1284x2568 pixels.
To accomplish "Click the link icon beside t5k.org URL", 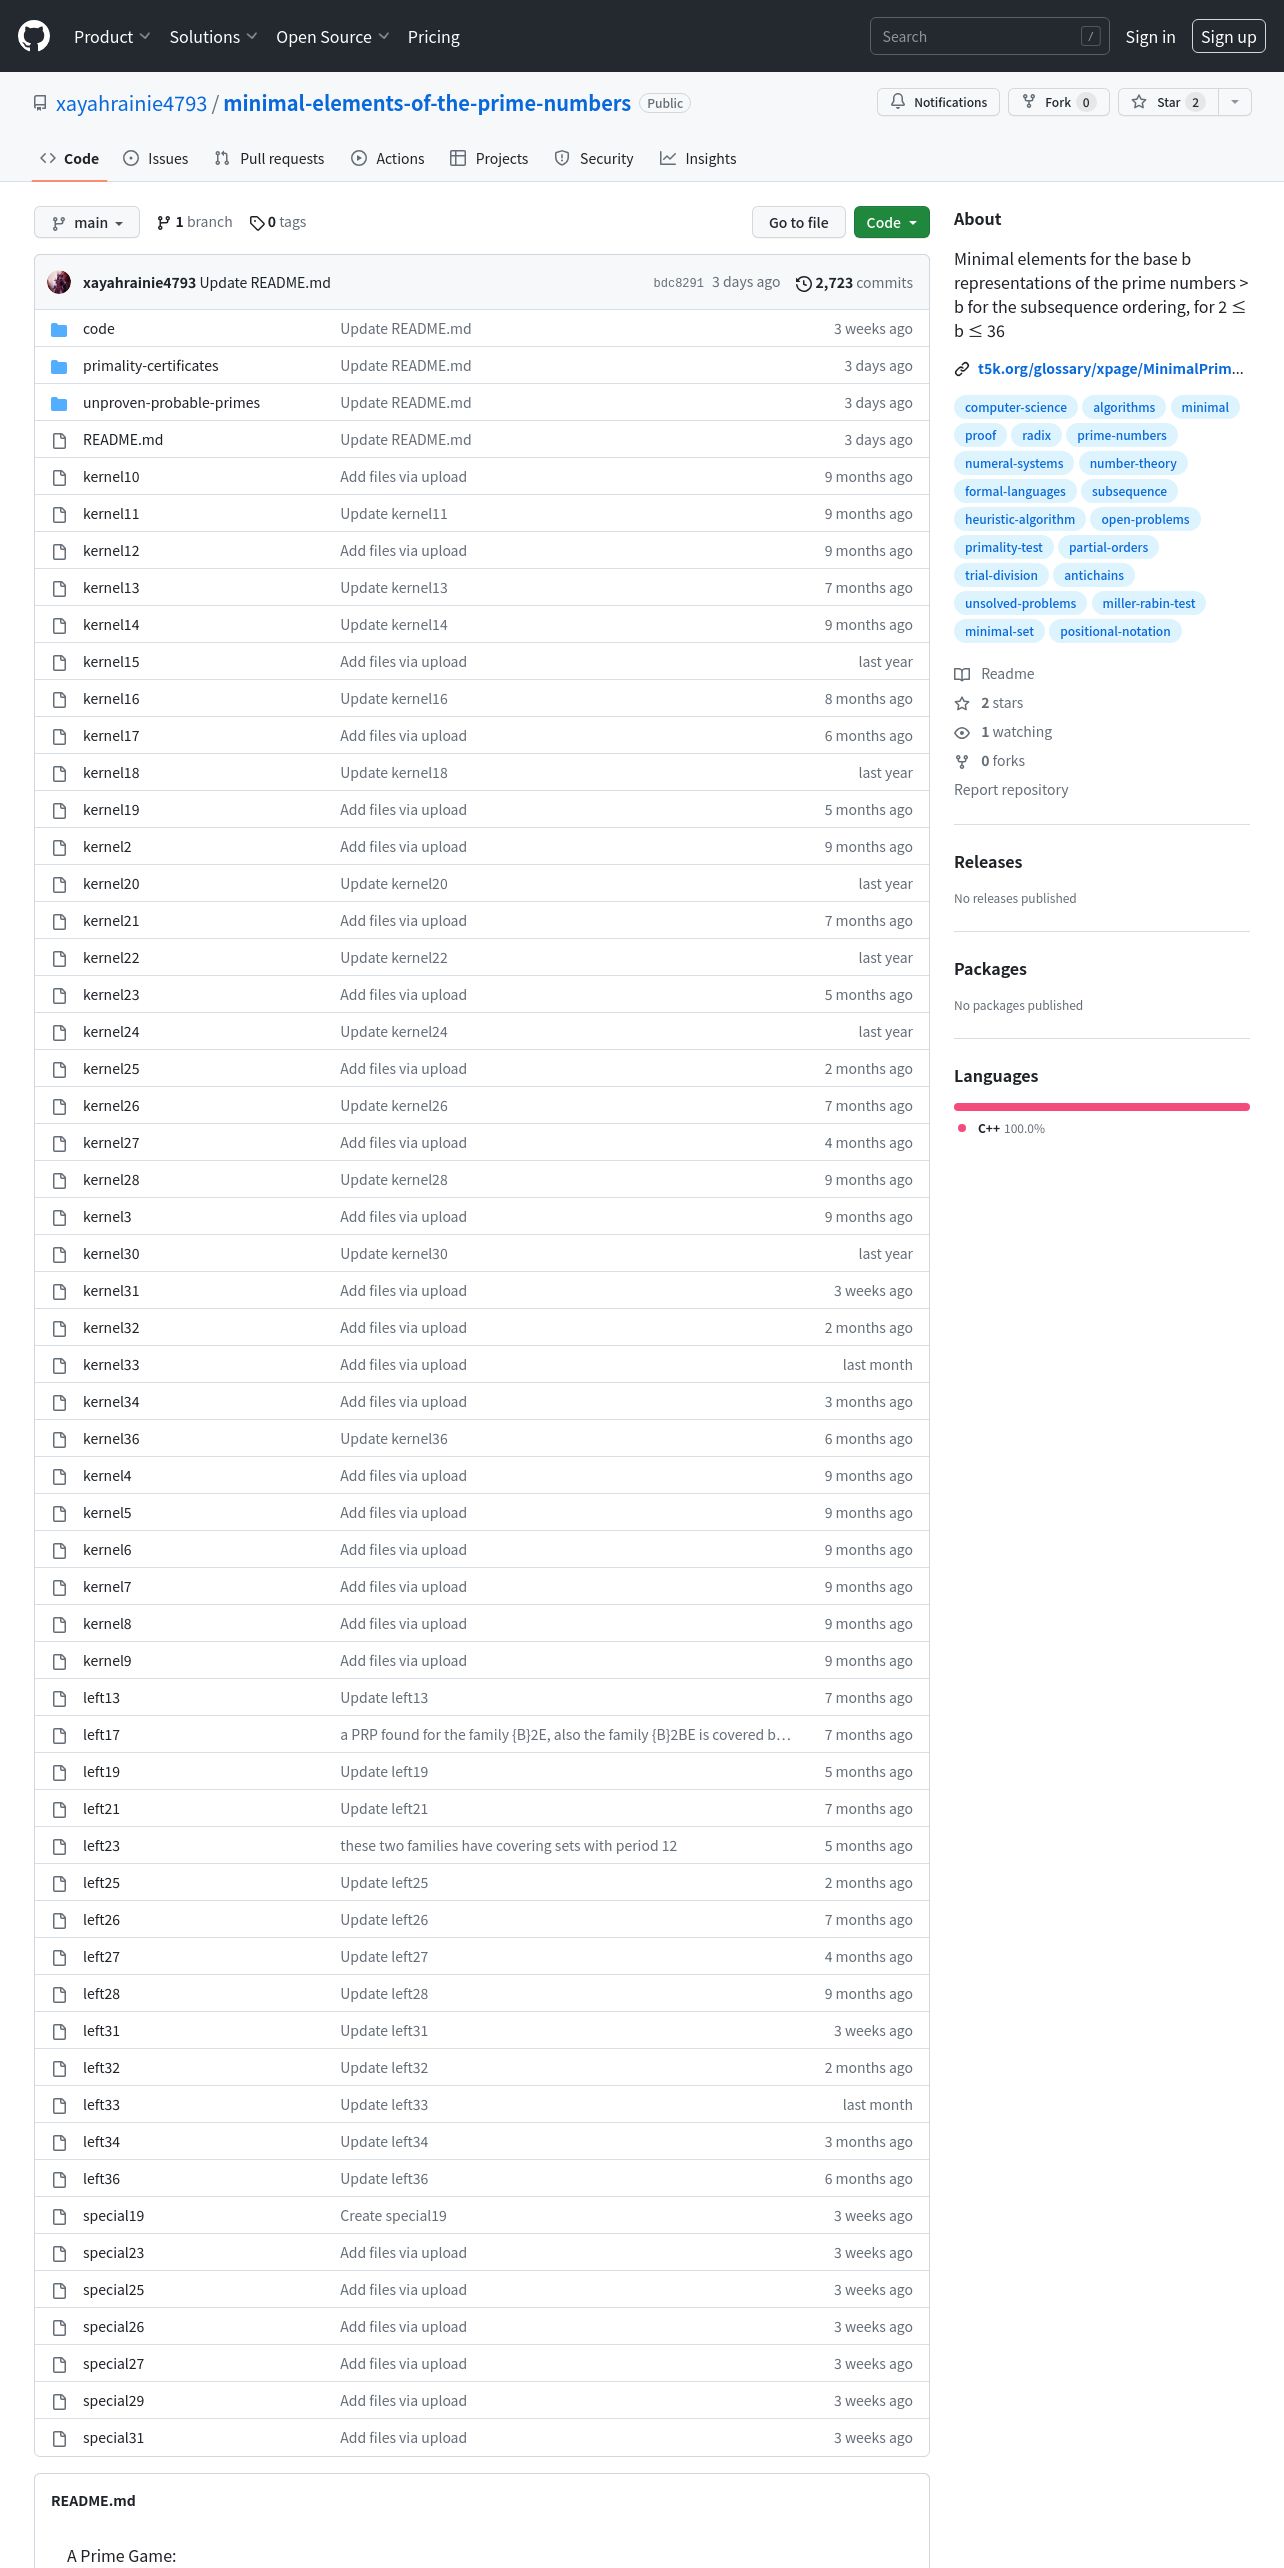I will pyautogui.click(x=962, y=369).
